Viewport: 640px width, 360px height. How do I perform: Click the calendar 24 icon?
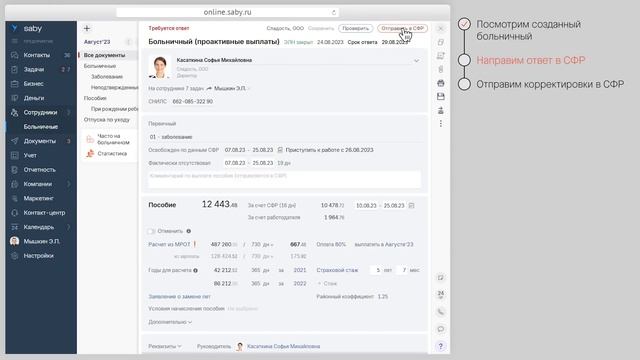pos(440,294)
